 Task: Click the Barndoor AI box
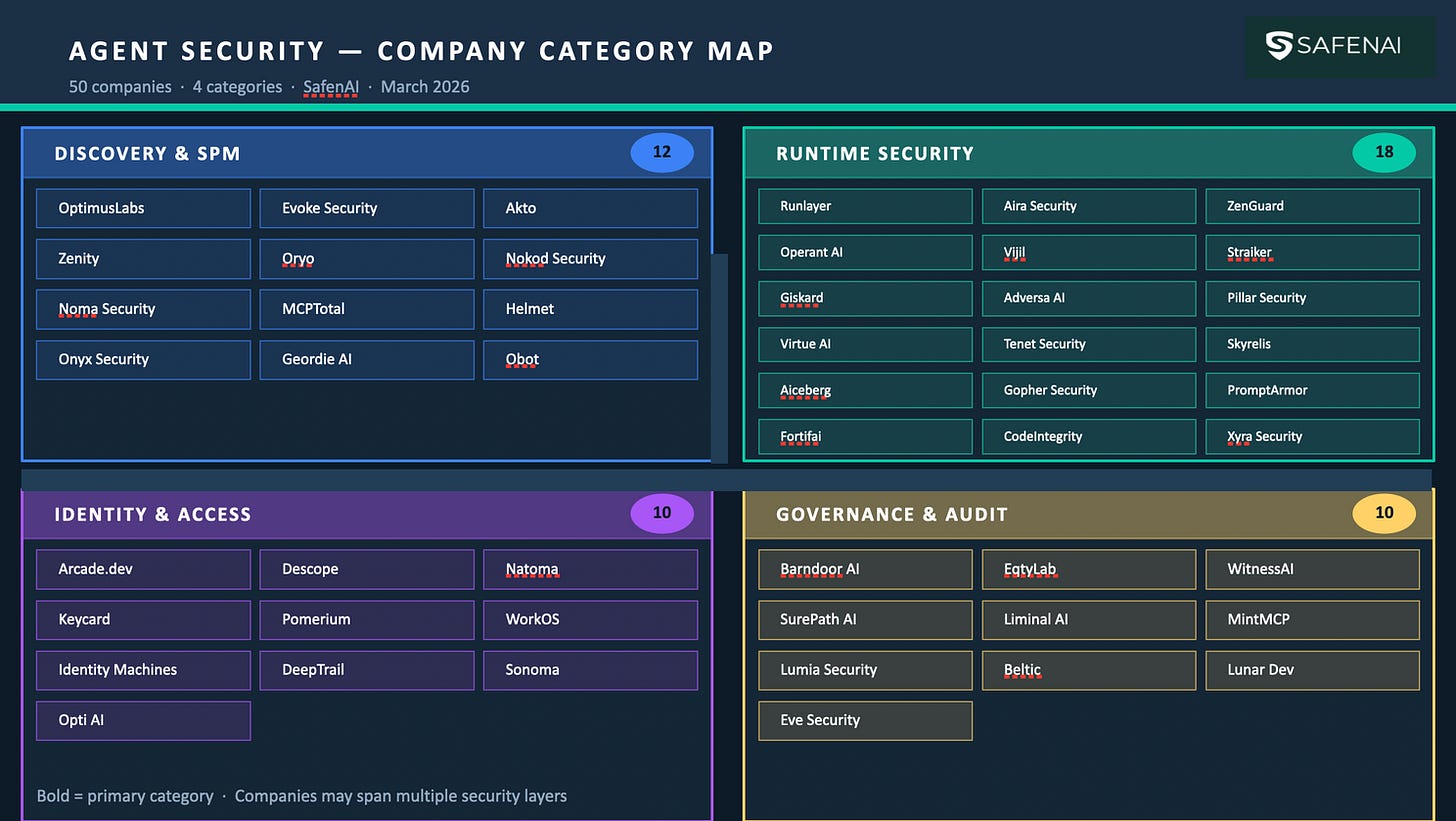tap(865, 569)
